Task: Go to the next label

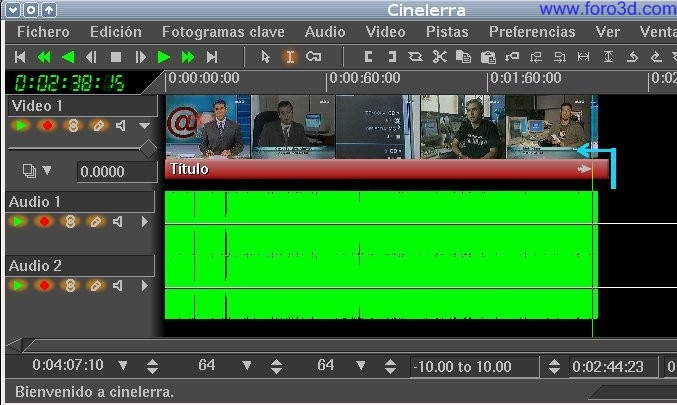Action: 560,57
